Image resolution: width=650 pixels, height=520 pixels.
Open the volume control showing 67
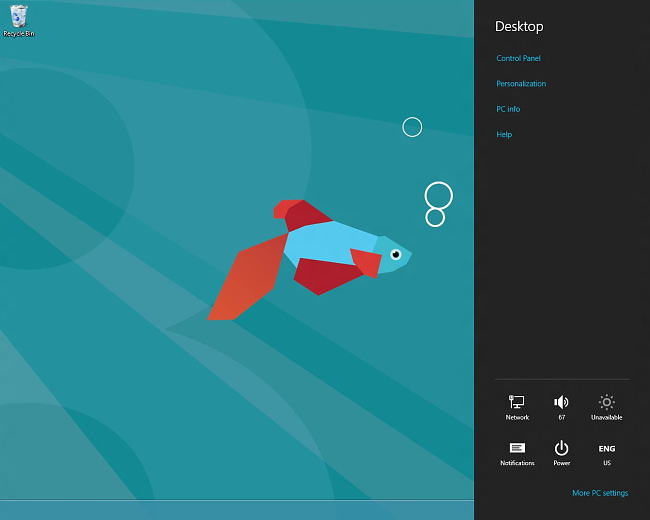point(561,407)
